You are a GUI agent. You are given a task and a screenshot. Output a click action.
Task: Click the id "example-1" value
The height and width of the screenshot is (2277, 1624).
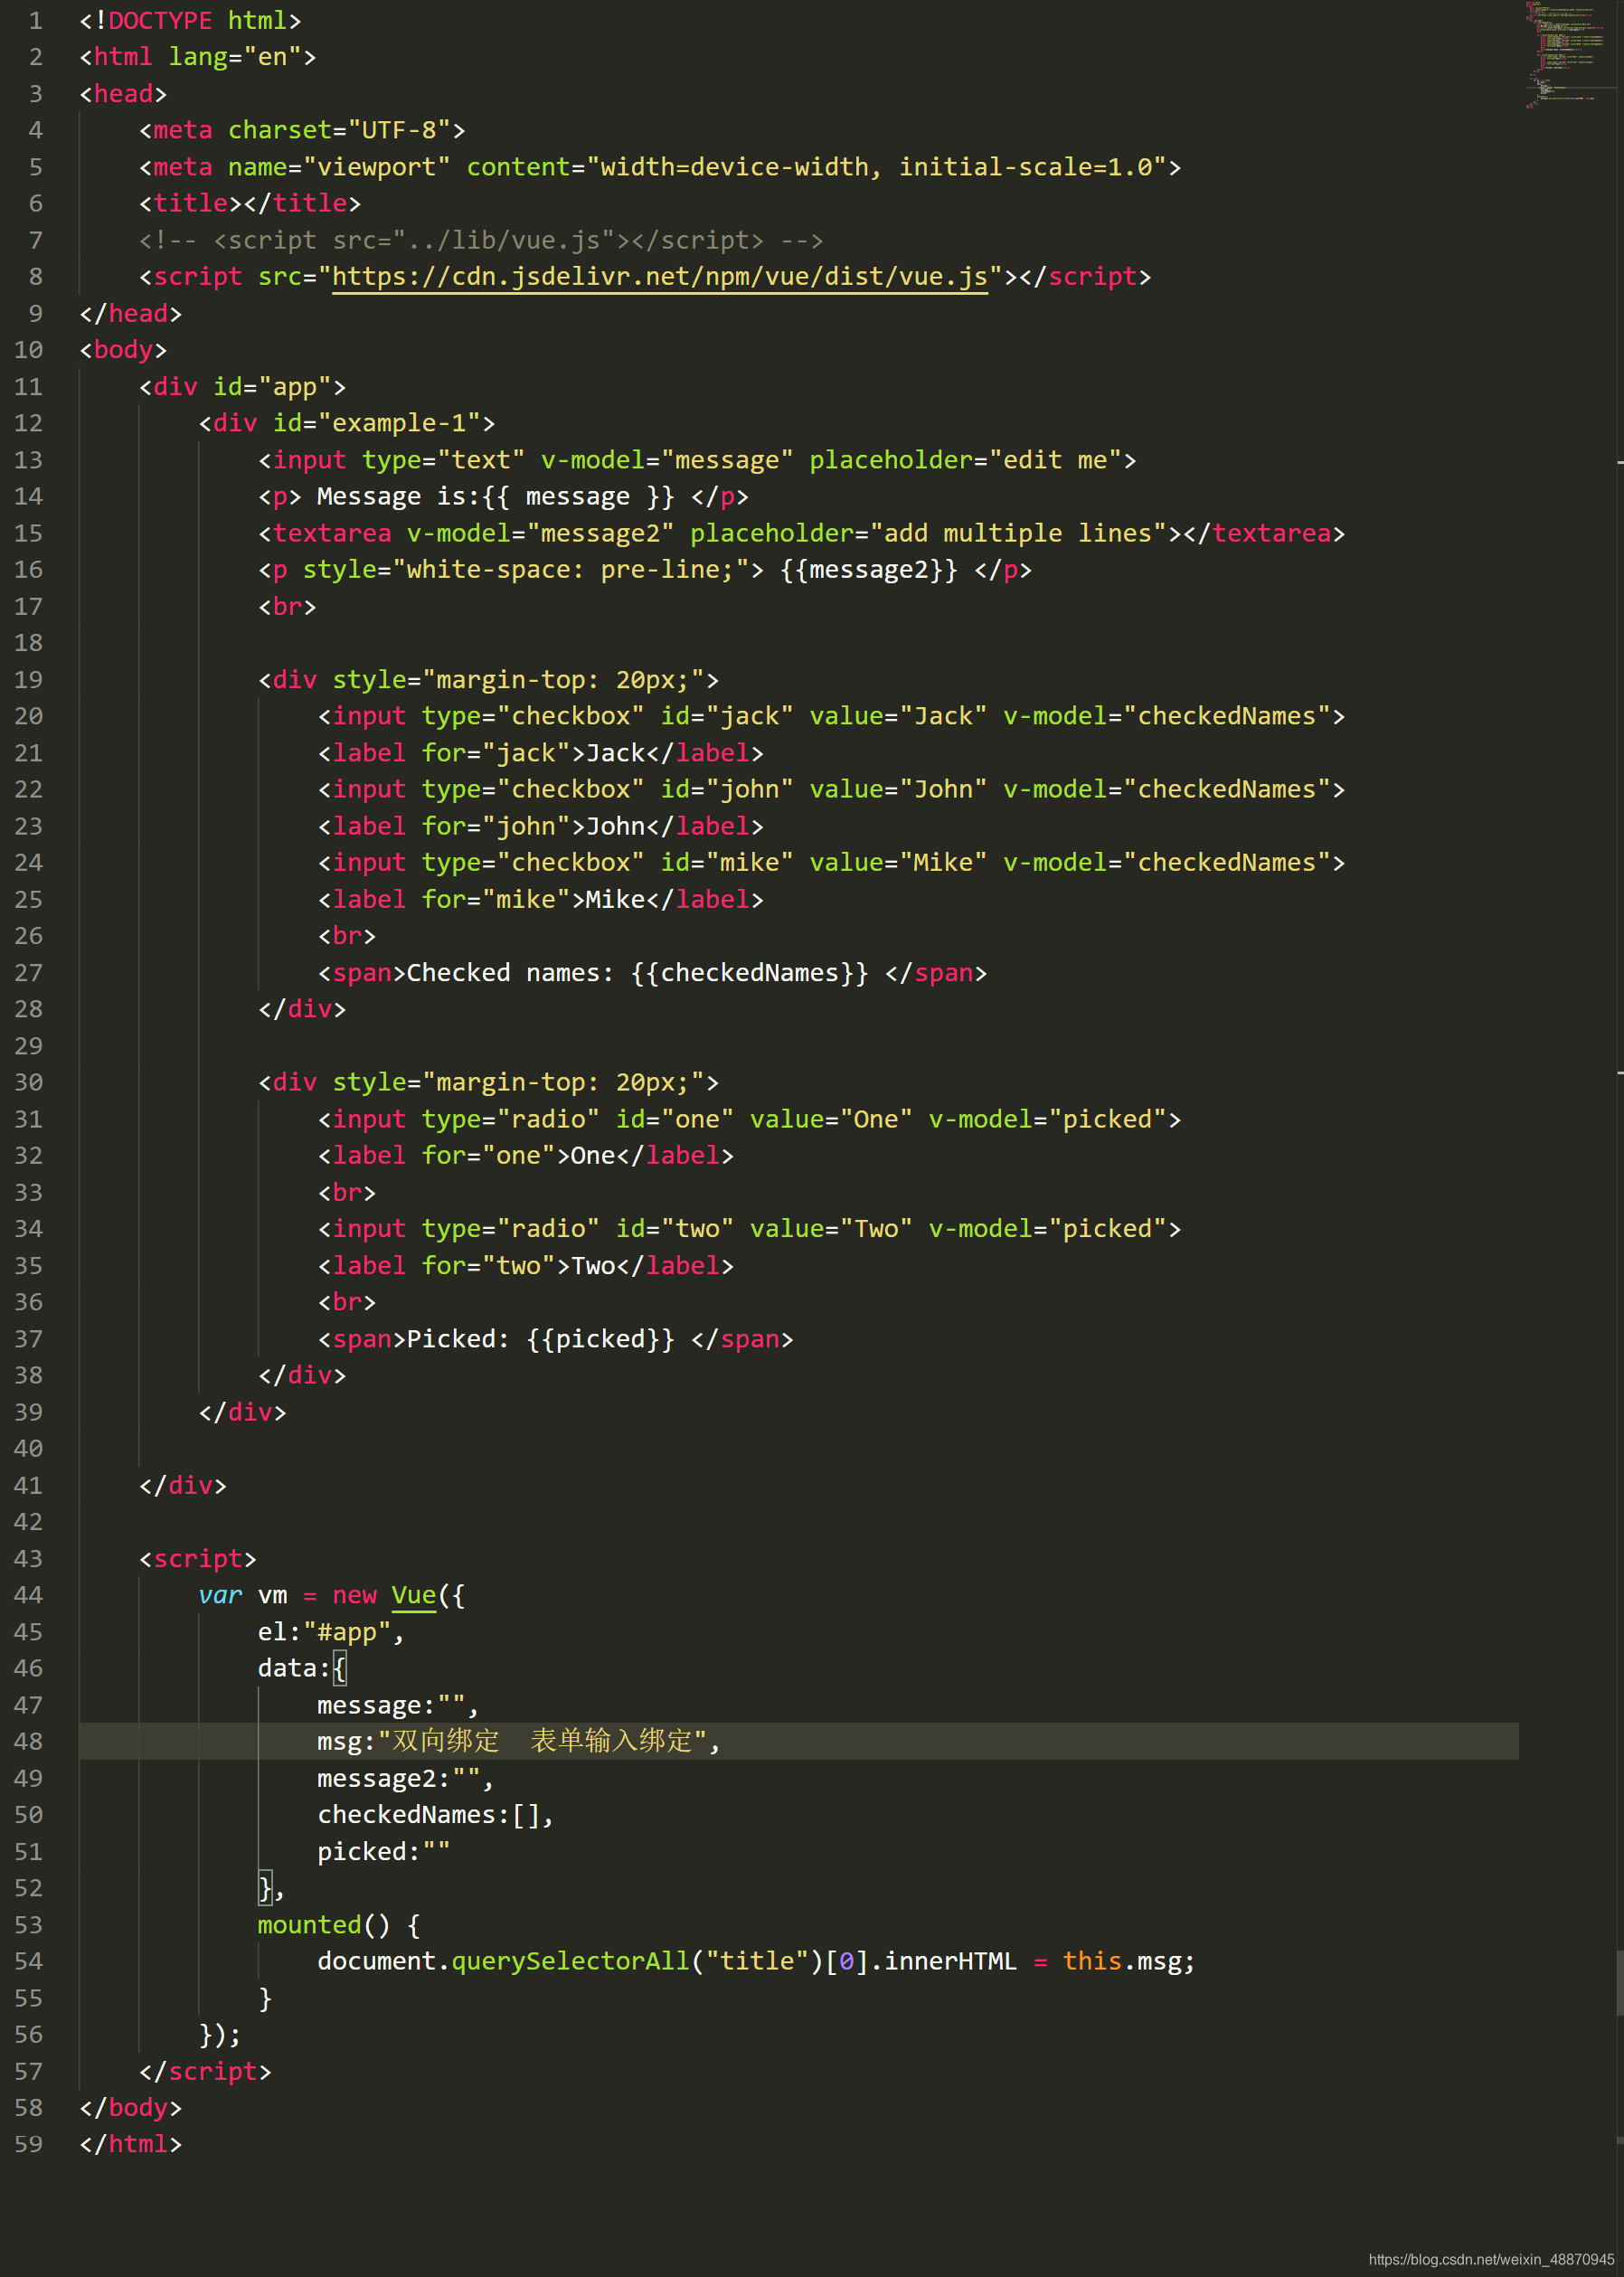399,423
